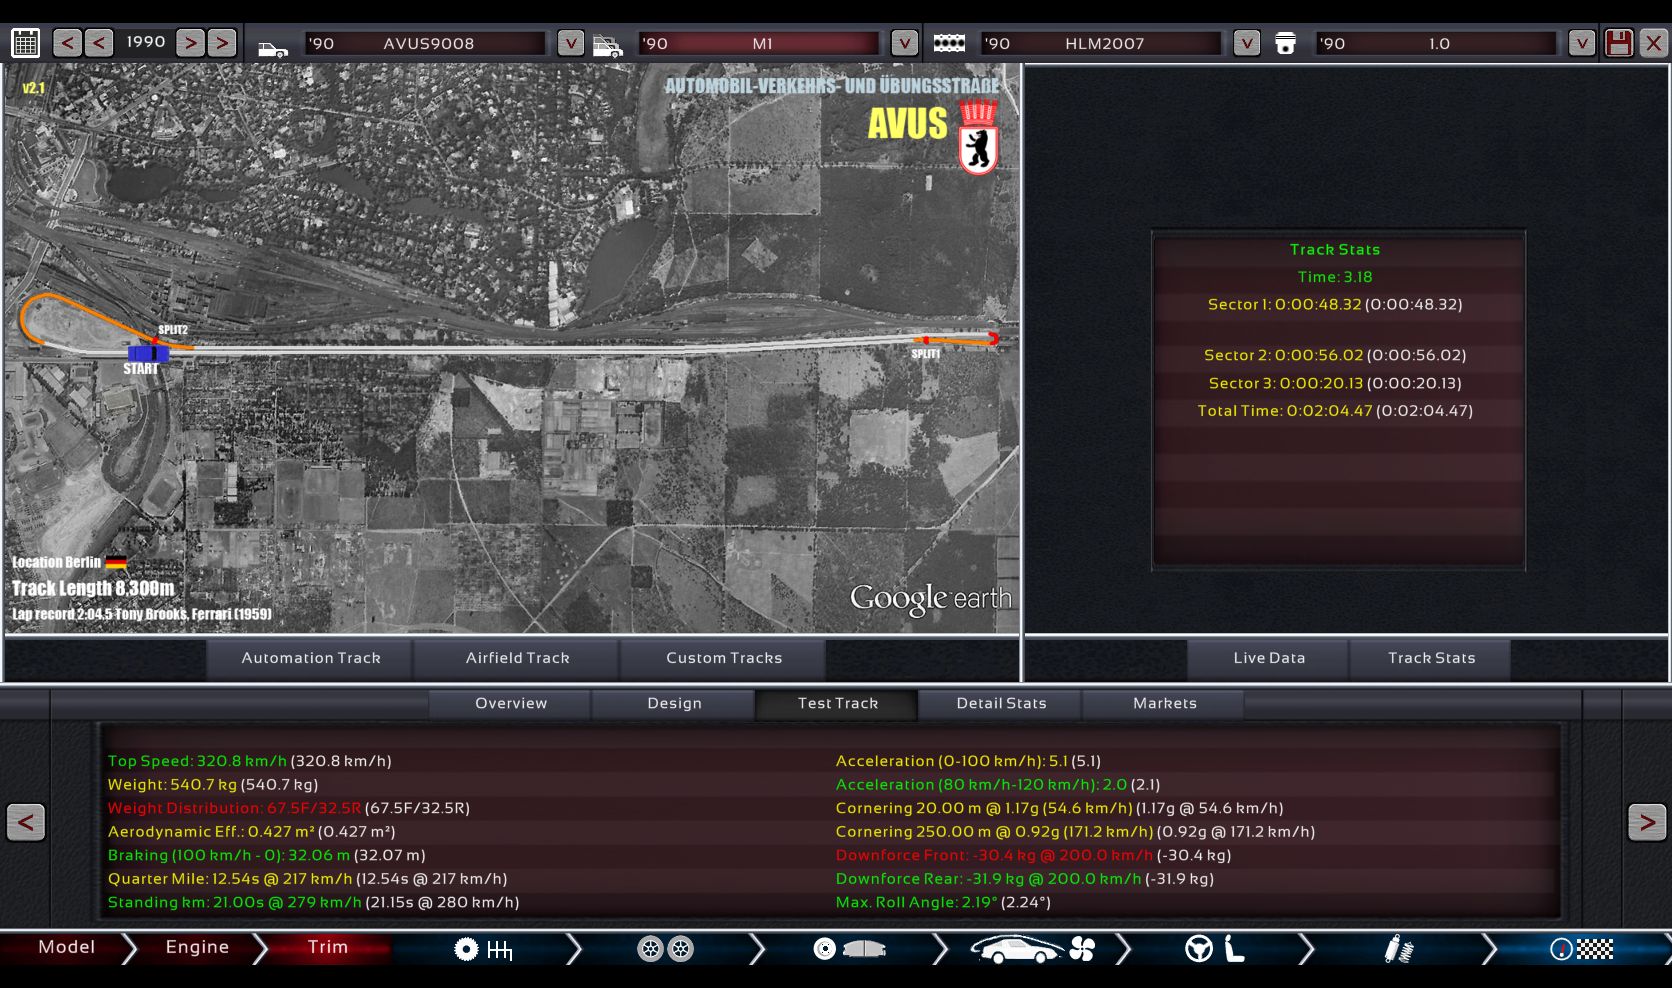
Task: Open the gearbox and drivetrain step icon
Action: 483,949
